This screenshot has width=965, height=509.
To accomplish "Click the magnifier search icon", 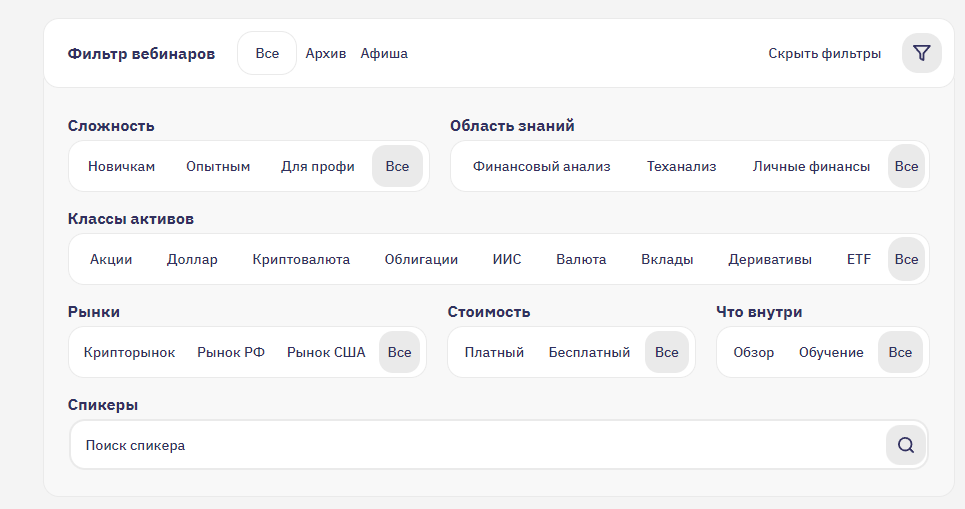I will point(905,445).
